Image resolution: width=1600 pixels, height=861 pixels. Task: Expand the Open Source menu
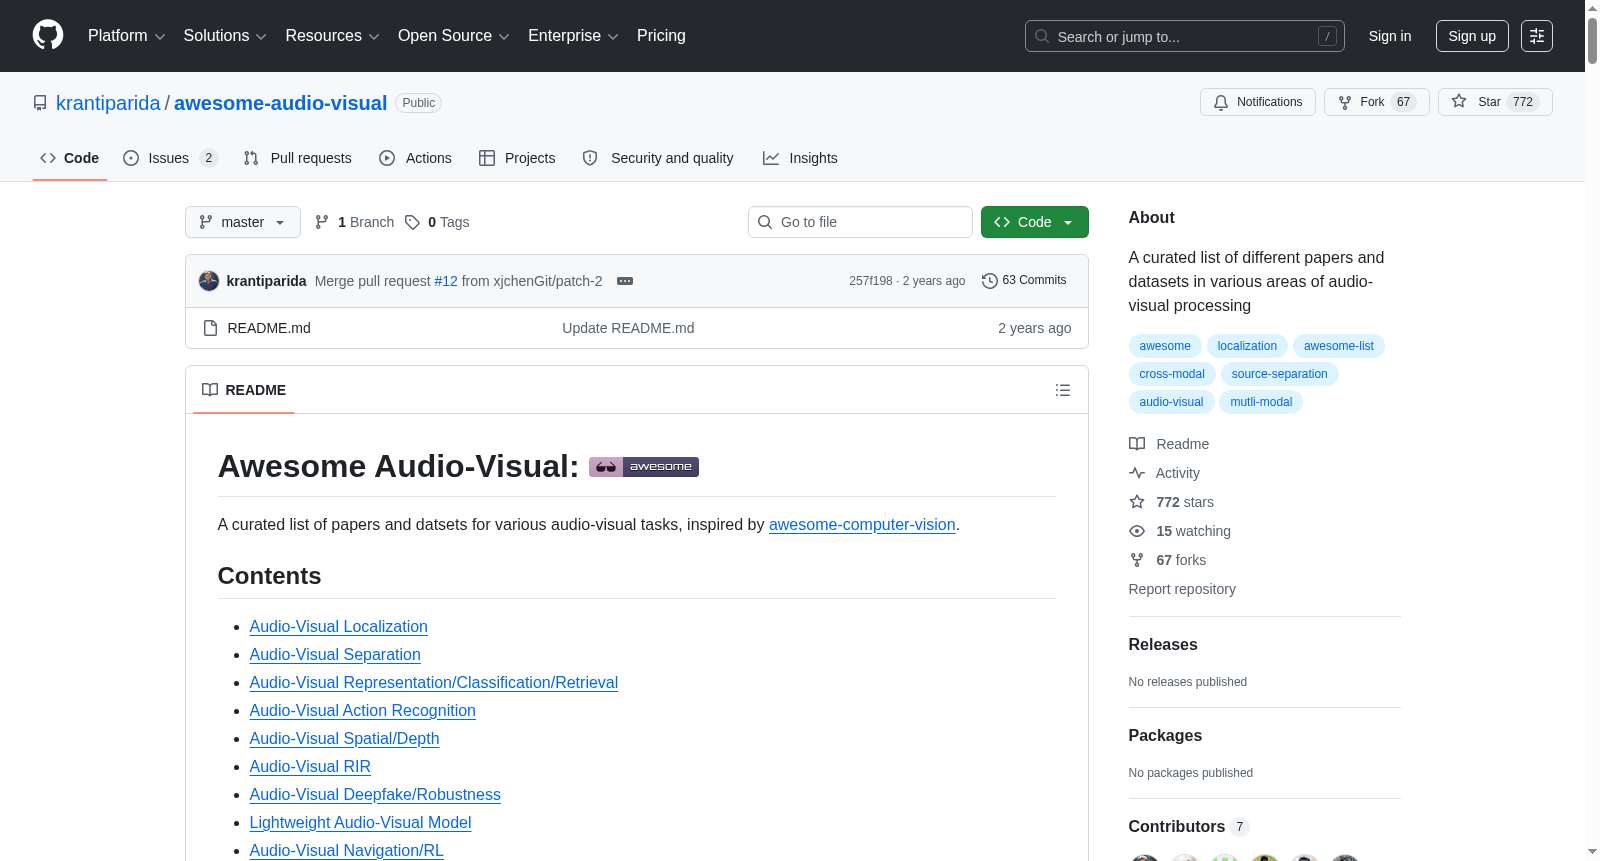coord(454,36)
